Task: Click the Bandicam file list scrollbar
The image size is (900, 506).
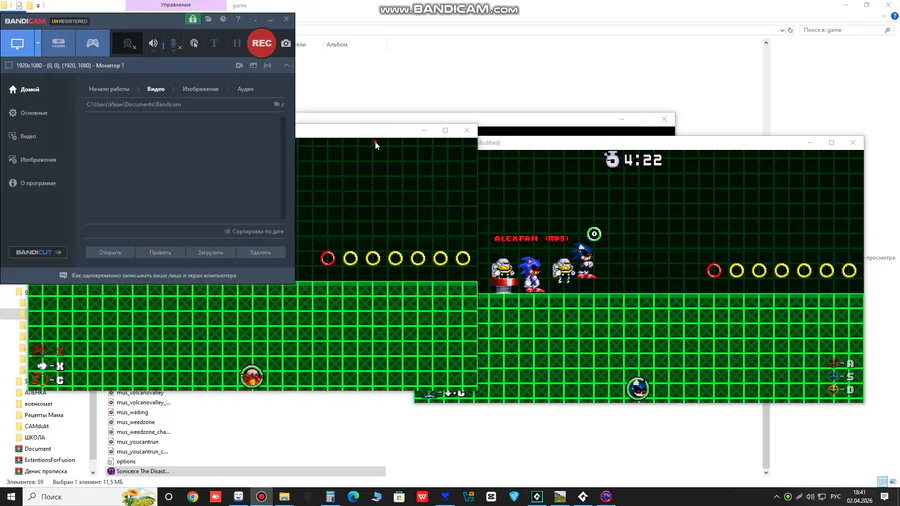Action: [282, 168]
